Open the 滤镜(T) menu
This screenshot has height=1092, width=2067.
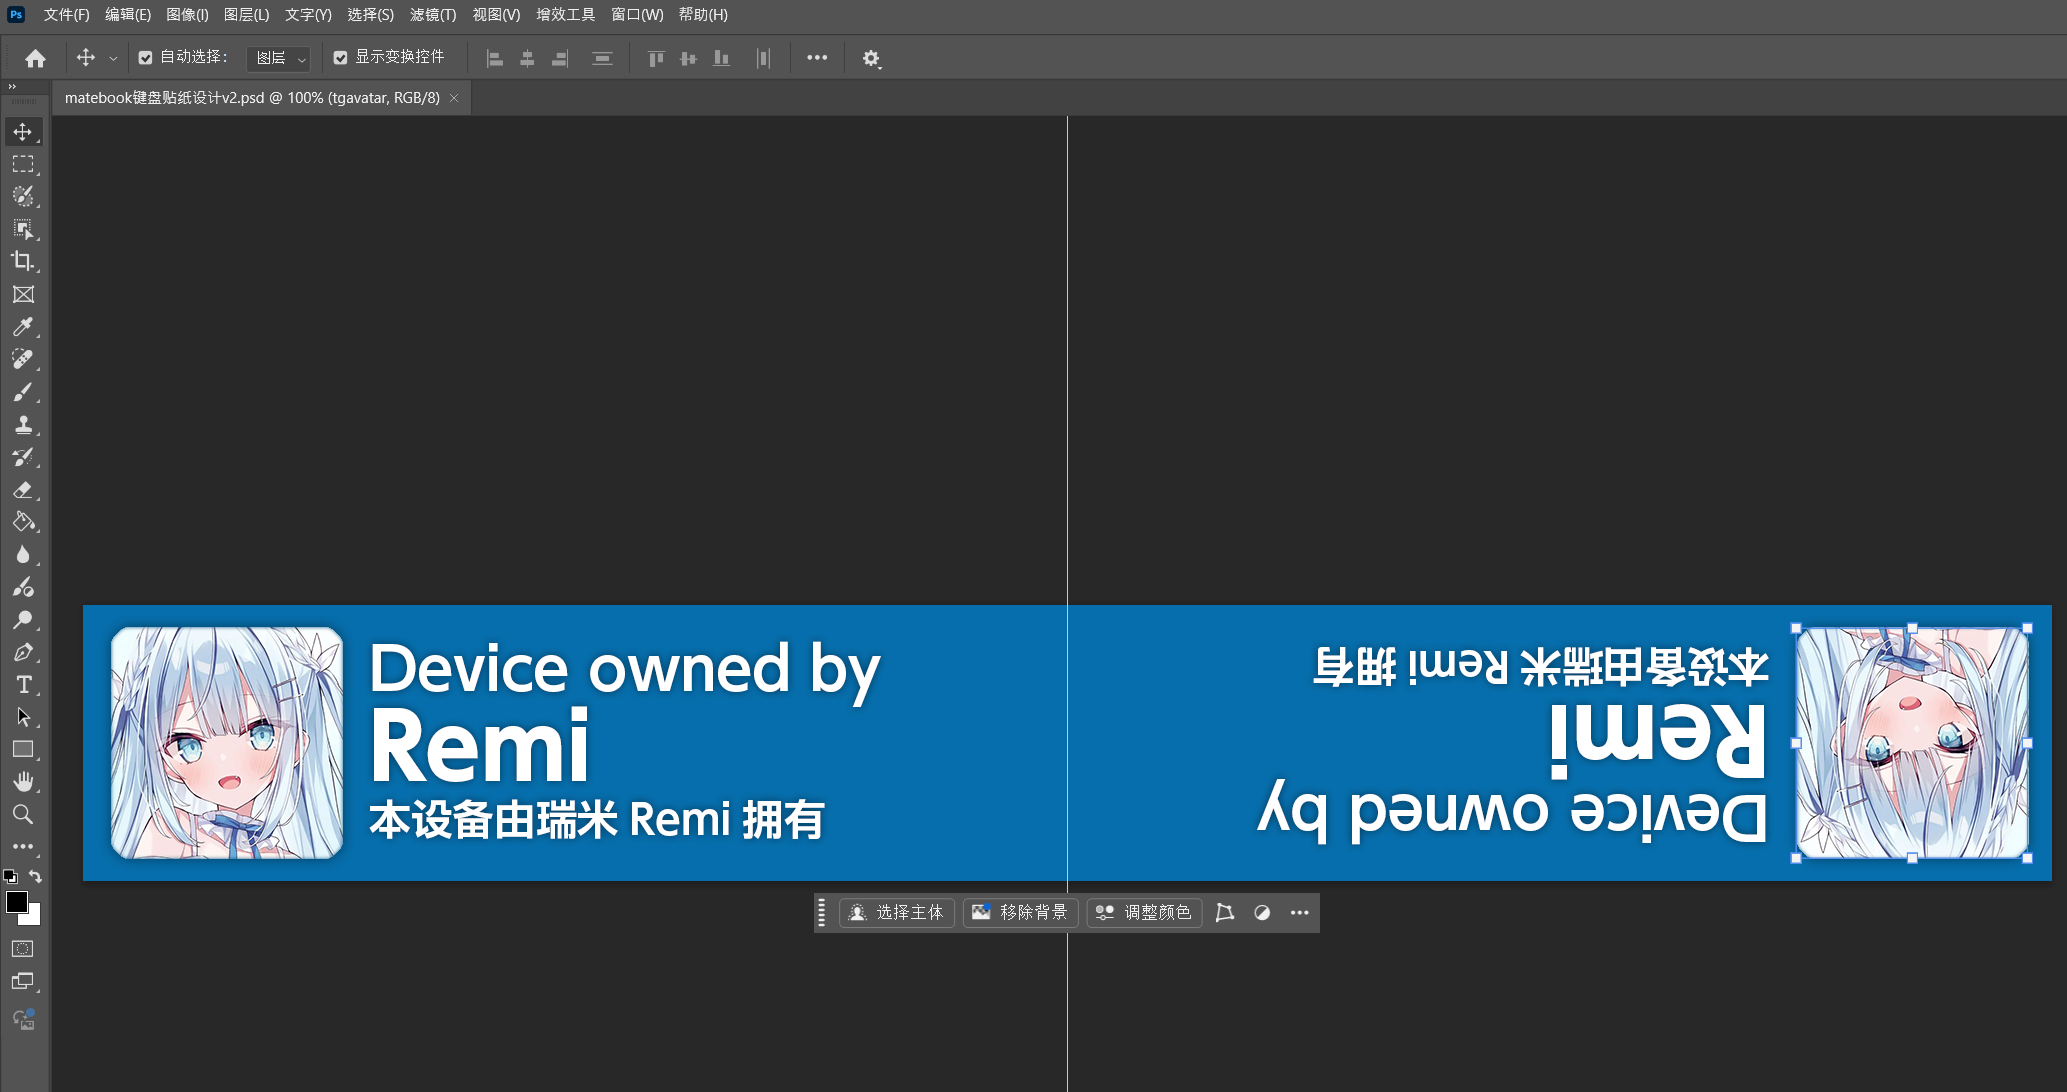point(433,15)
